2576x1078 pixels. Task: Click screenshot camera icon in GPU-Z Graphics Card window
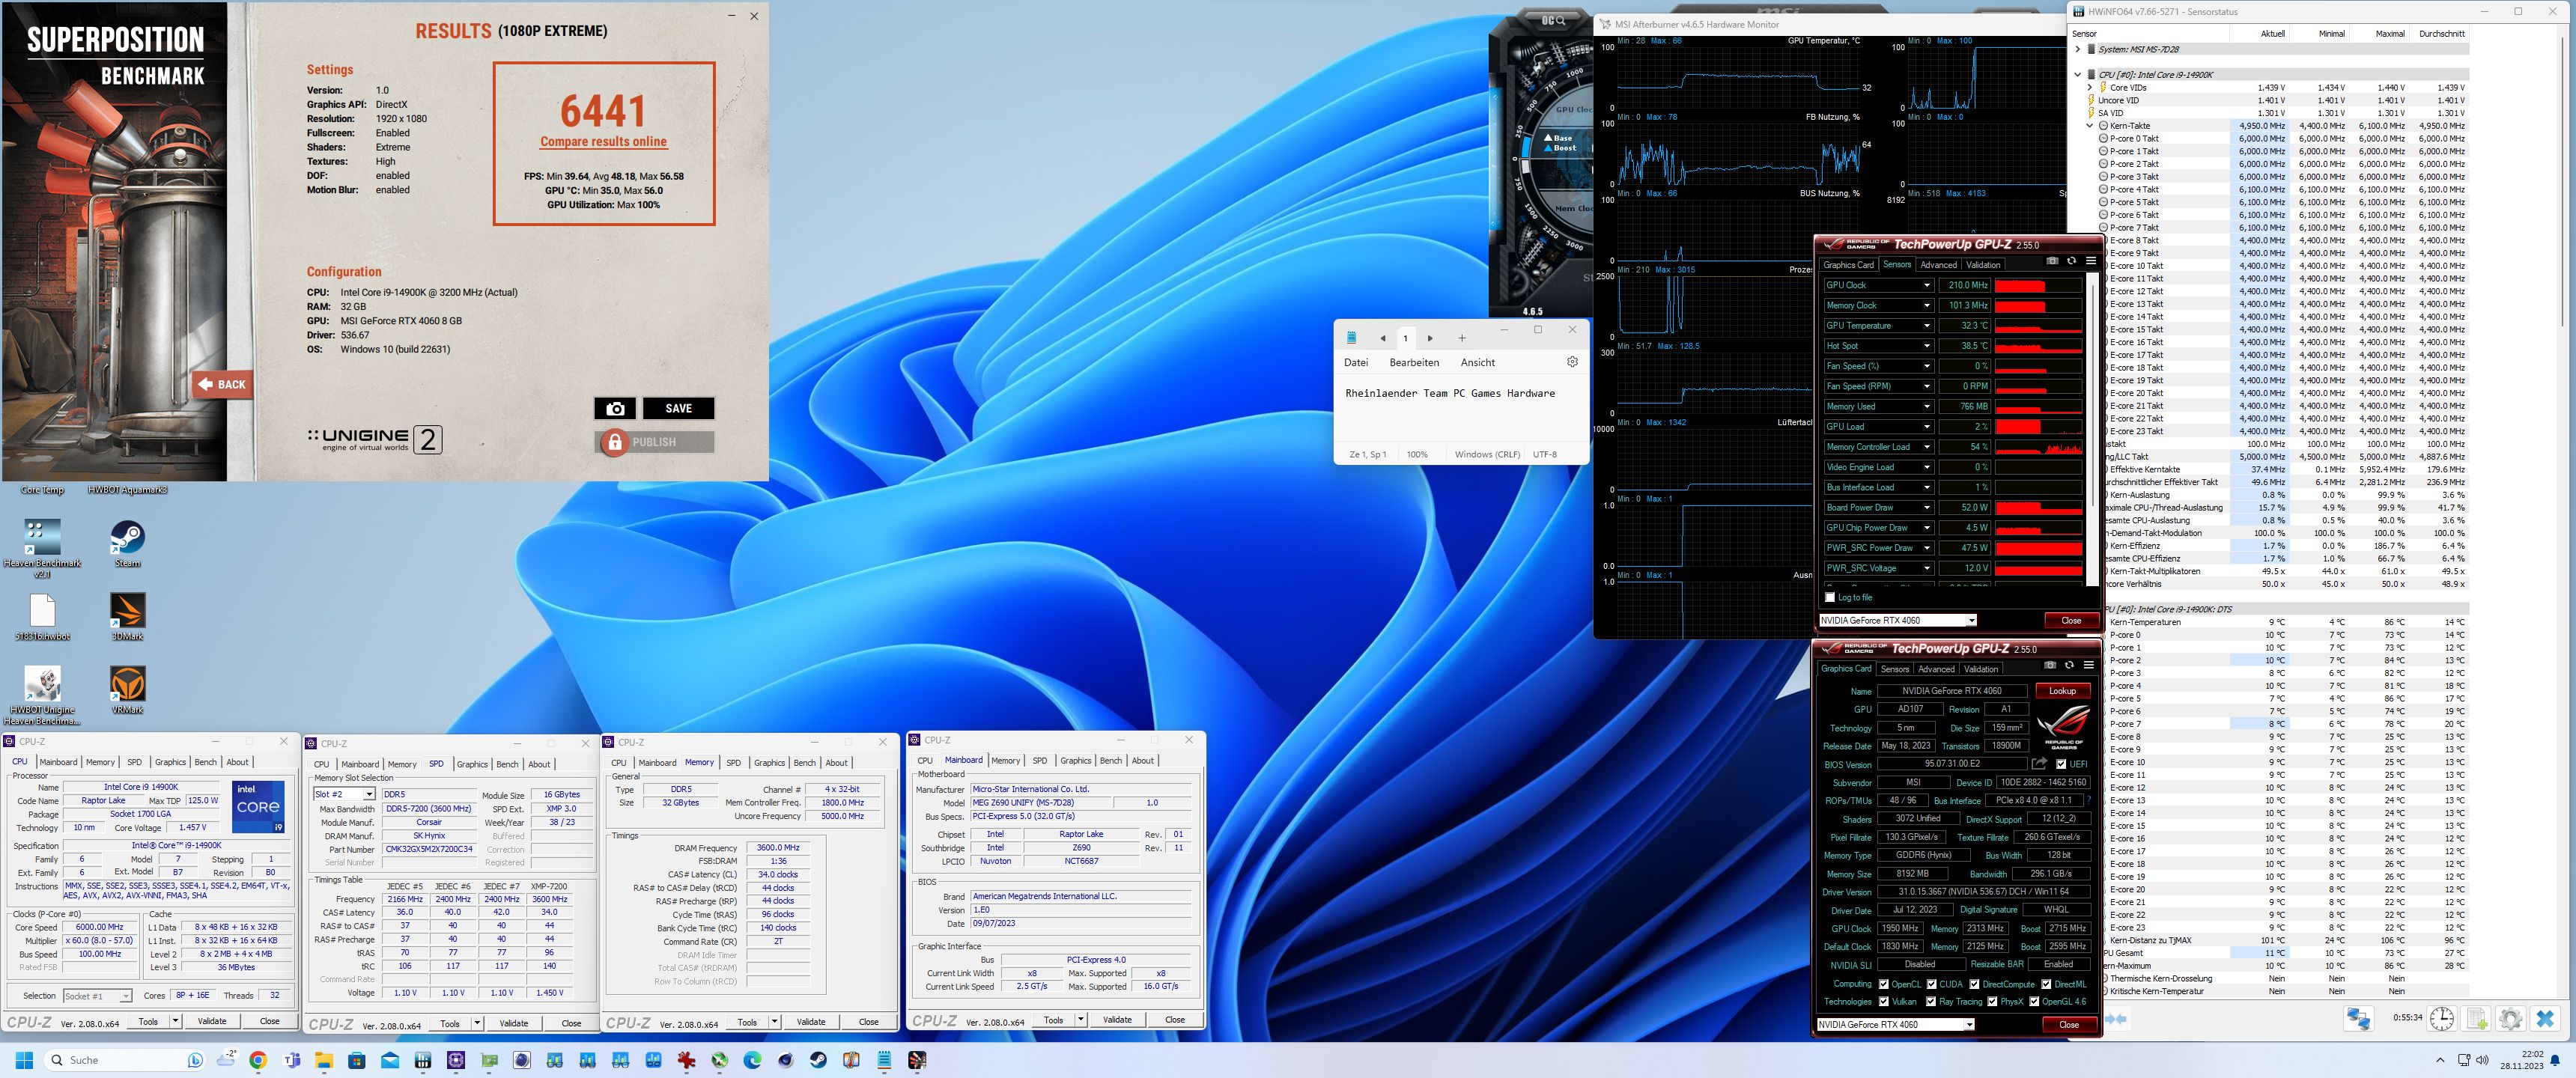coord(2050,665)
